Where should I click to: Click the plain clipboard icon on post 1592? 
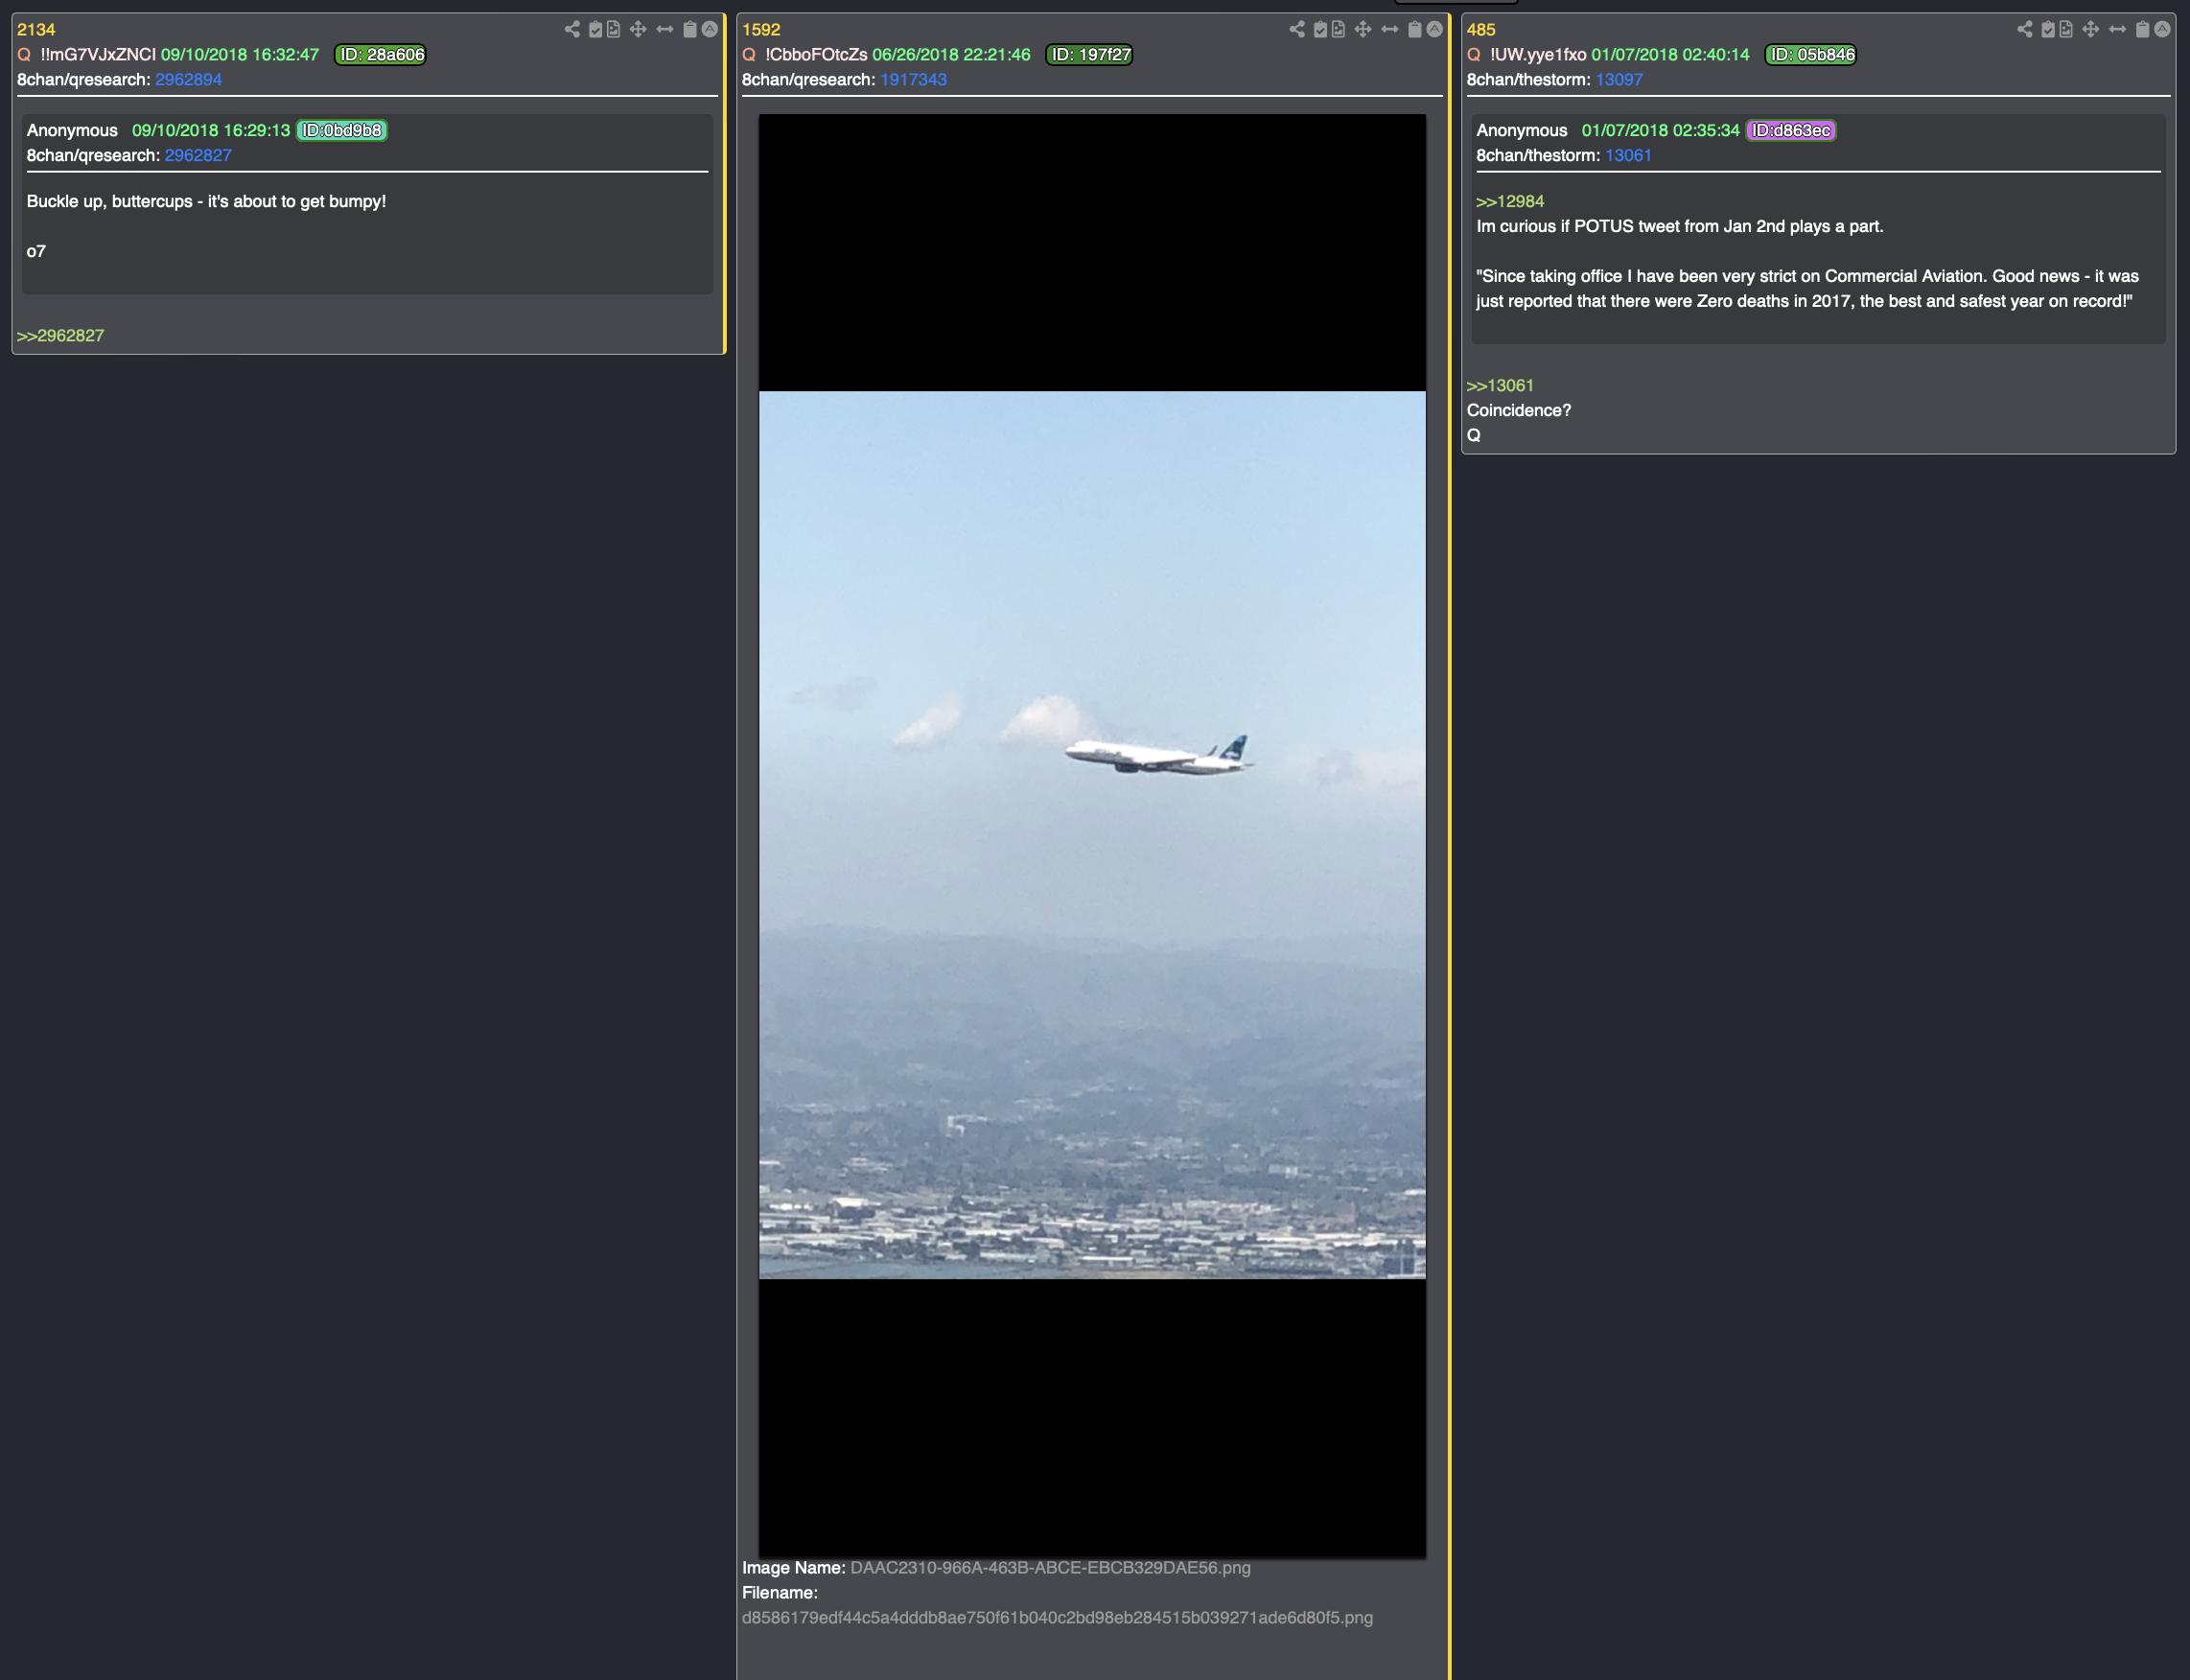coord(1415,29)
